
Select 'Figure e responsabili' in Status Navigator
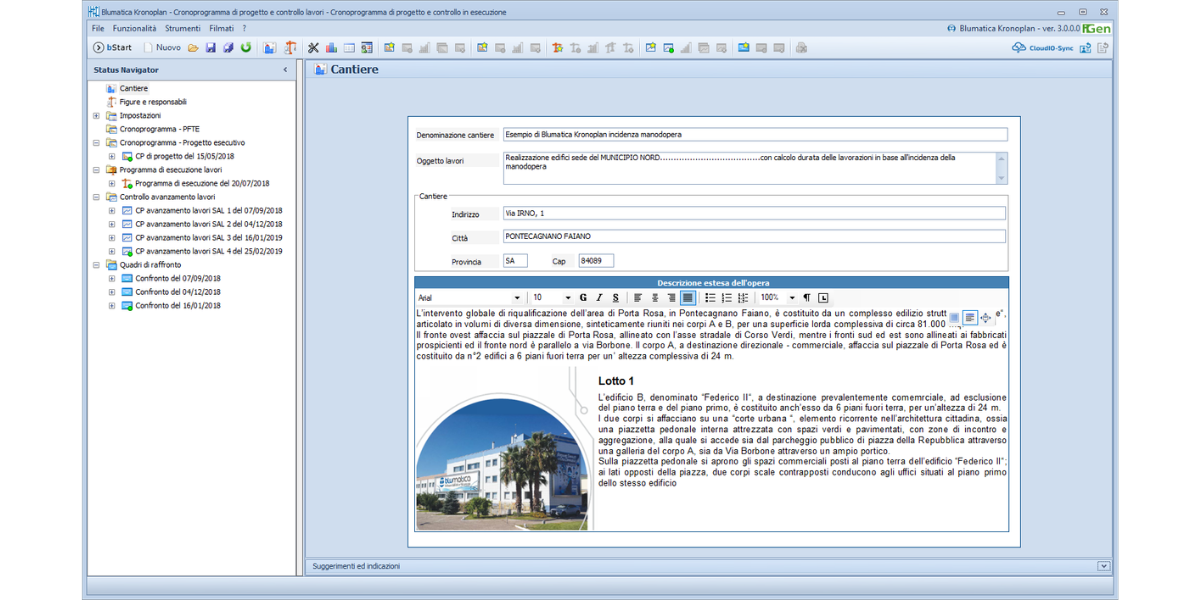click(x=152, y=102)
